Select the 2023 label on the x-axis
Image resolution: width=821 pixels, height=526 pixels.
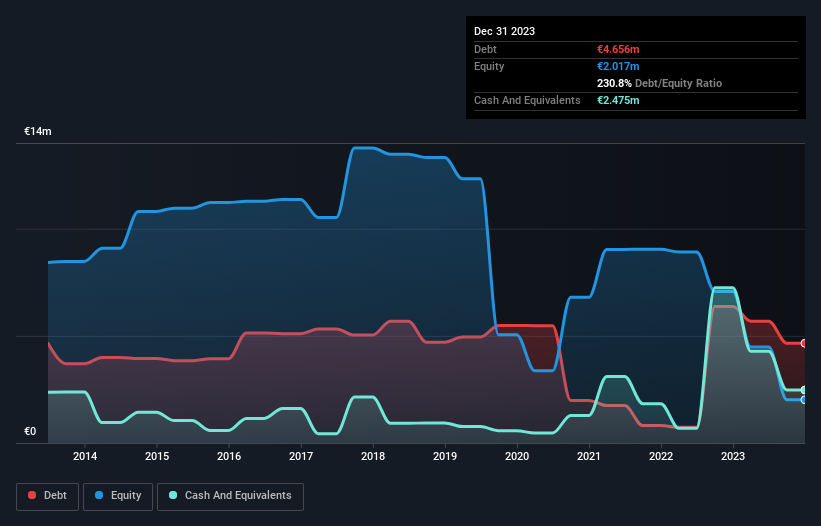tap(733, 456)
